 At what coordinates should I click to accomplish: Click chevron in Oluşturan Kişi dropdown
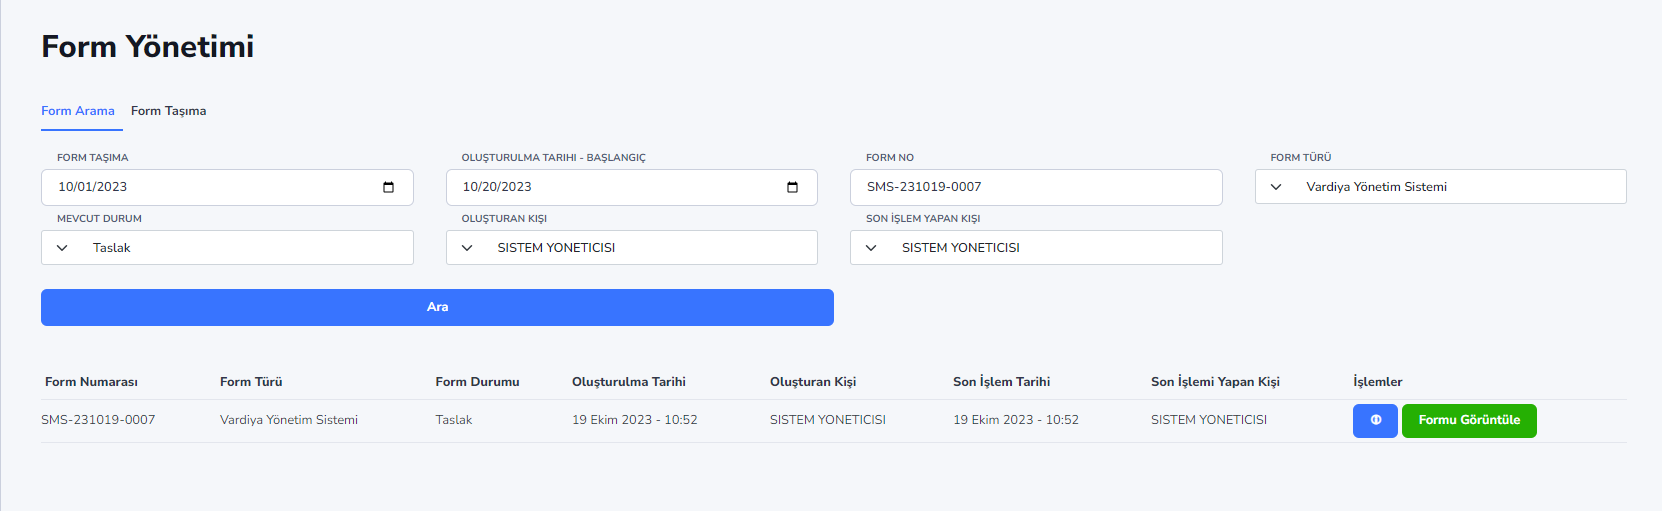(x=467, y=248)
